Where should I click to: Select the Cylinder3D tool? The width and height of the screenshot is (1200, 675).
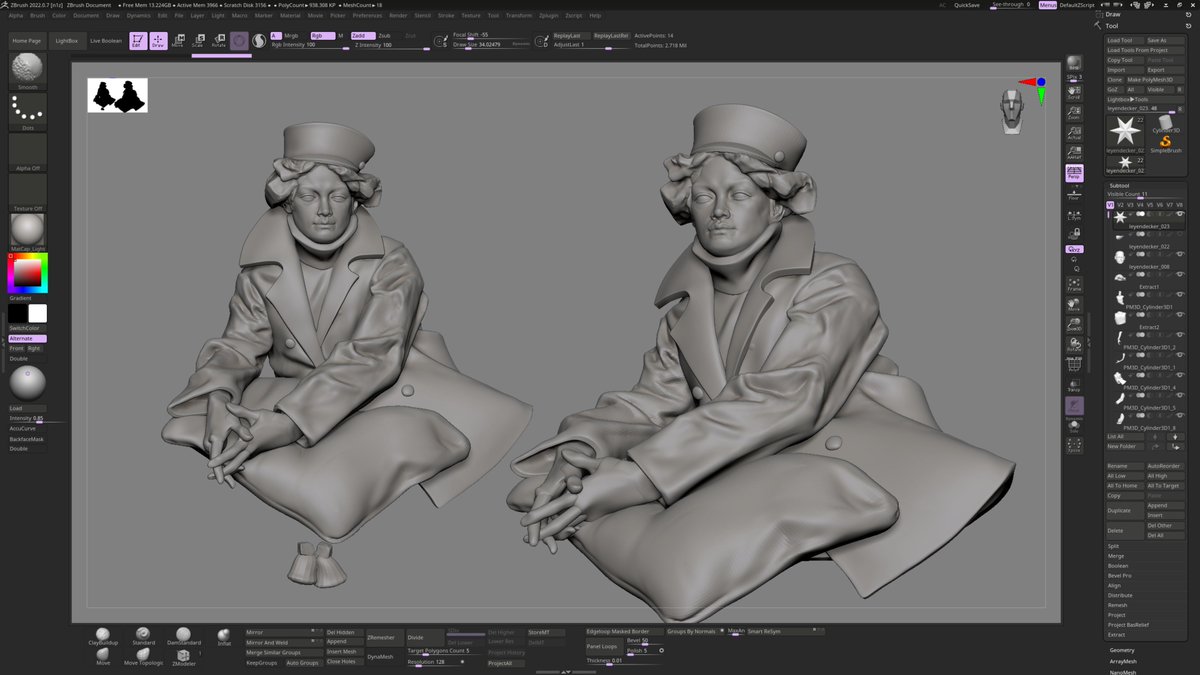pyautogui.click(x=1163, y=123)
